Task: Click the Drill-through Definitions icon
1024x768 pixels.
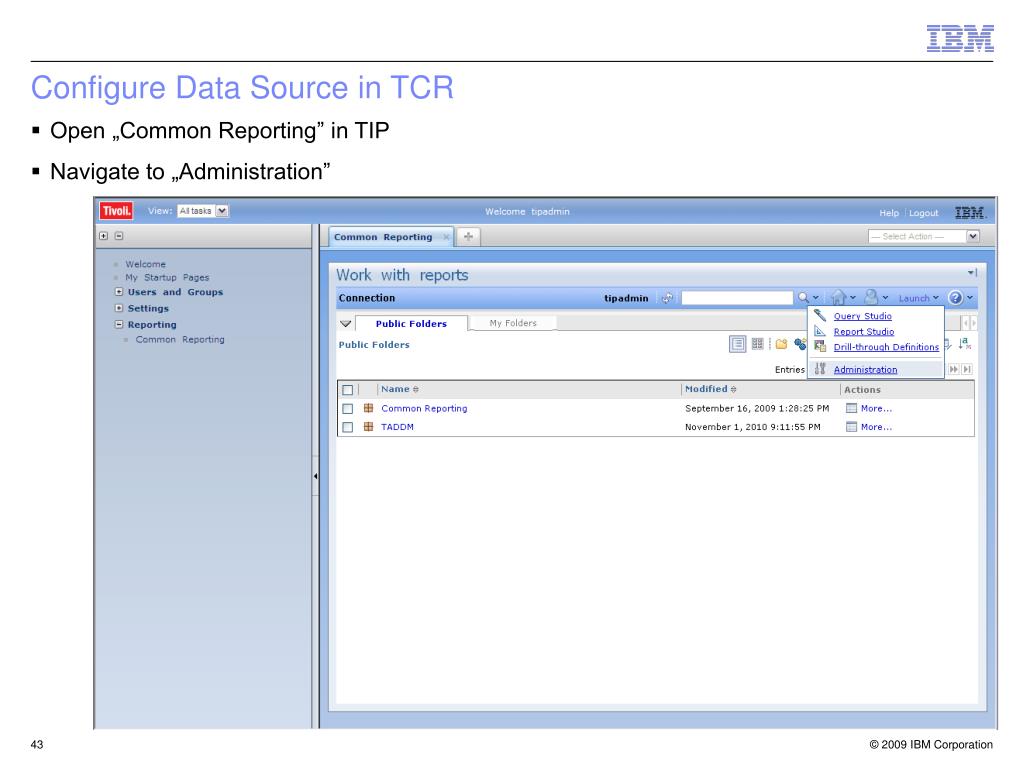Action: (820, 347)
